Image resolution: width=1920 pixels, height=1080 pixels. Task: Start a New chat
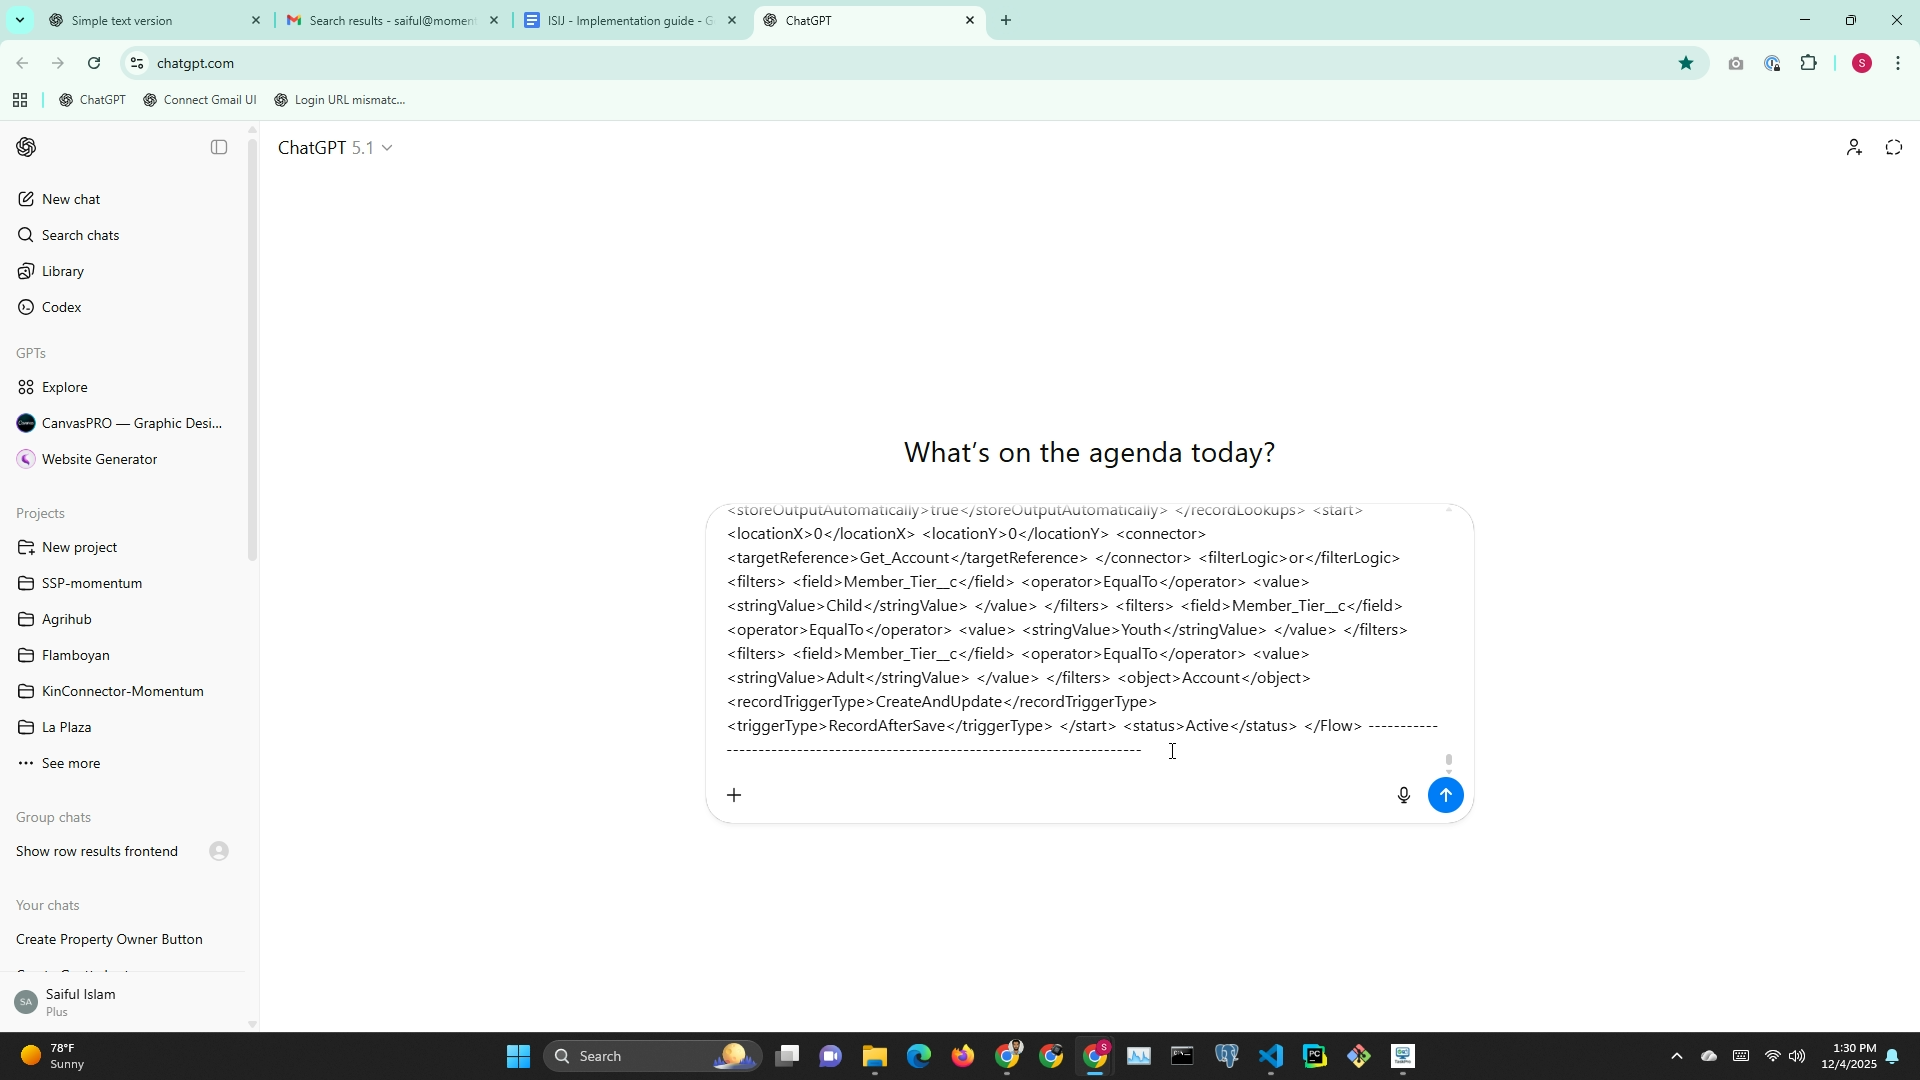point(71,199)
